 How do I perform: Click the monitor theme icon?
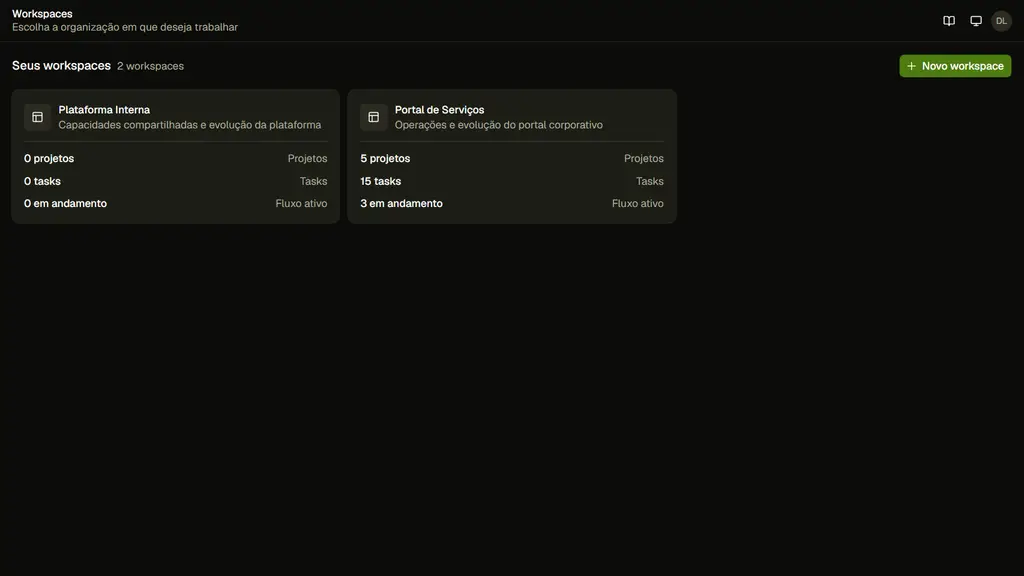point(976,21)
